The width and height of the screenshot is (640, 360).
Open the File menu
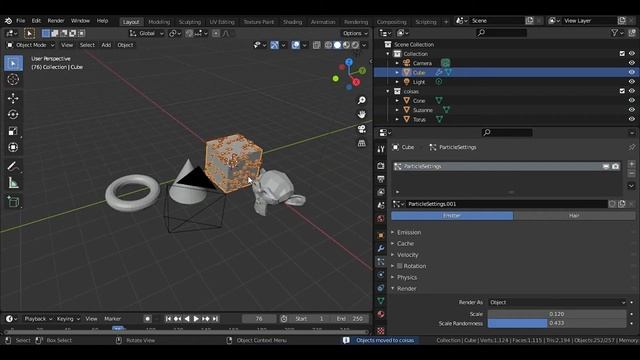20,20
